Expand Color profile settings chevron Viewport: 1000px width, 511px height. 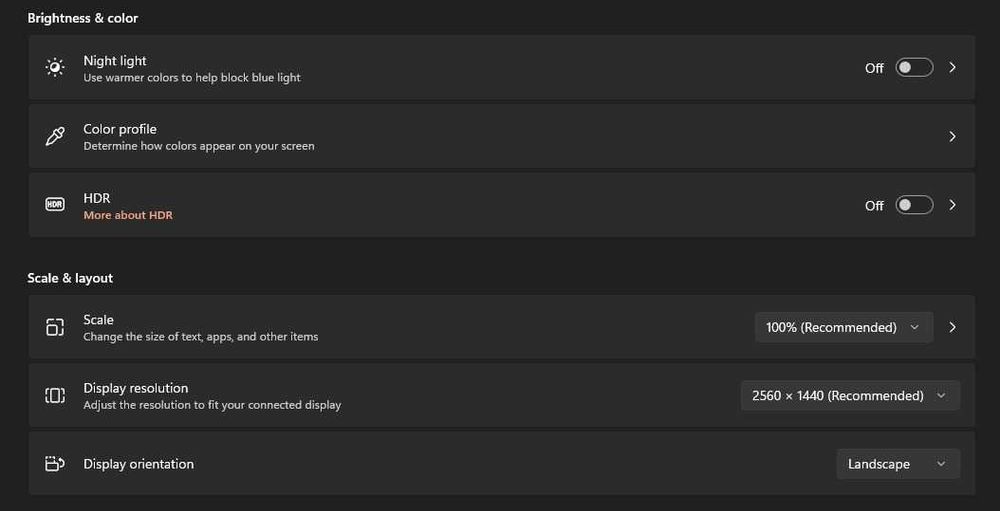coord(952,136)
